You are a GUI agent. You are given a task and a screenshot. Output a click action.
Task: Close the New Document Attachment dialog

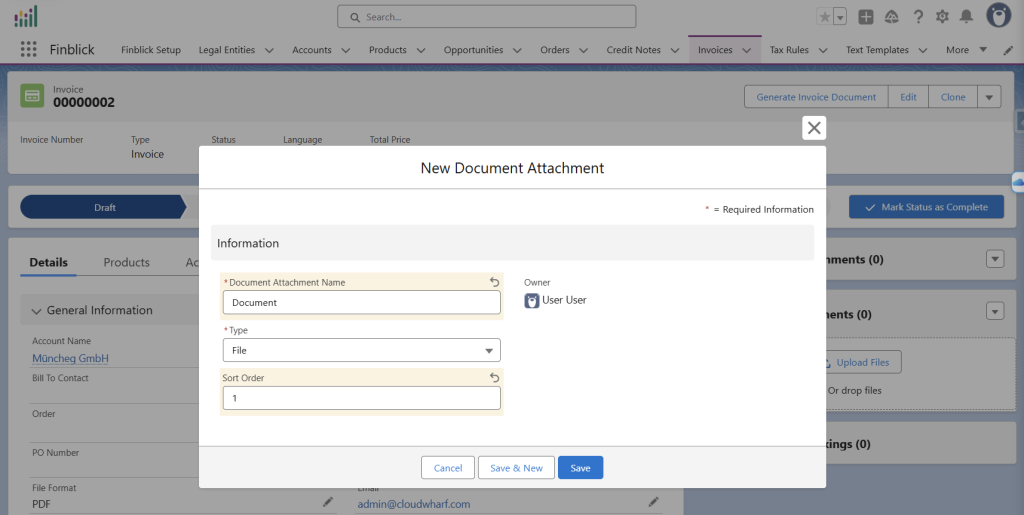click(x=814, y=128)
